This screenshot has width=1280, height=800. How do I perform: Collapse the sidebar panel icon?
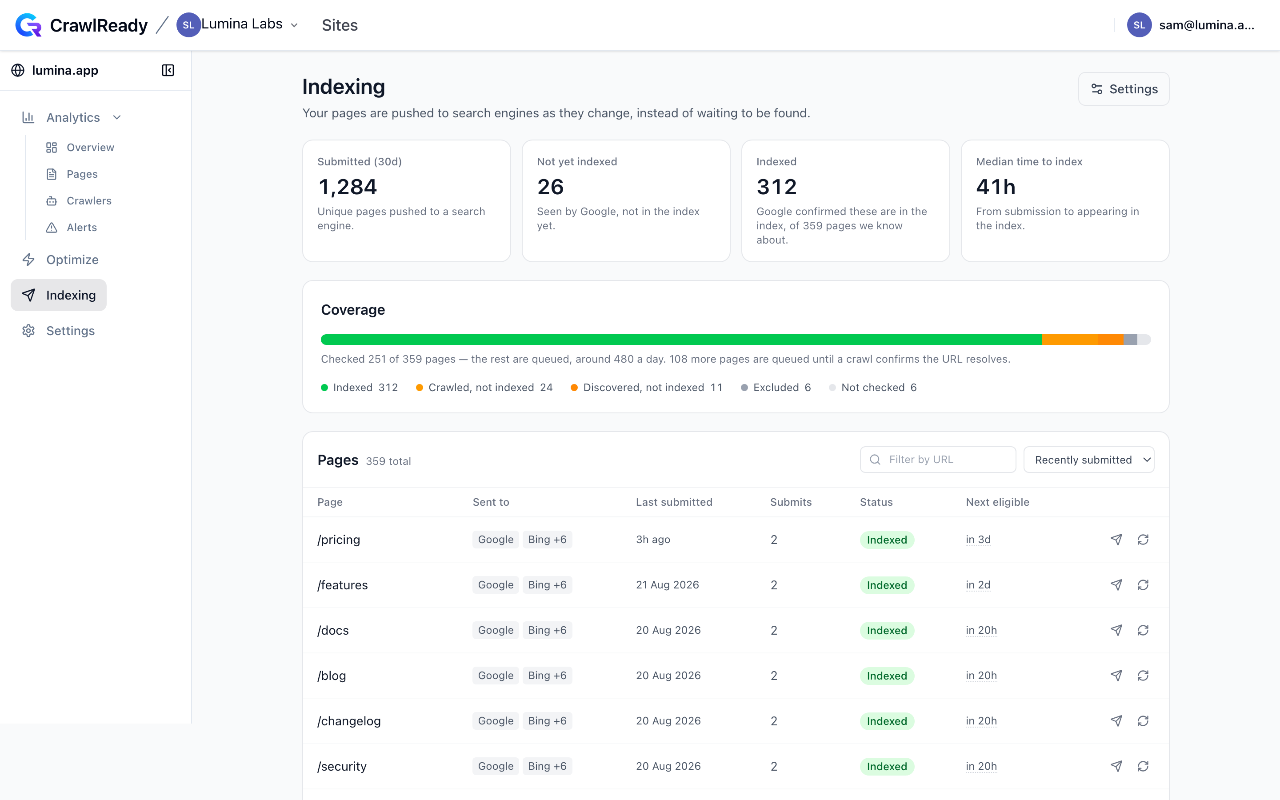pyautogui.click(x=168, y=70)
